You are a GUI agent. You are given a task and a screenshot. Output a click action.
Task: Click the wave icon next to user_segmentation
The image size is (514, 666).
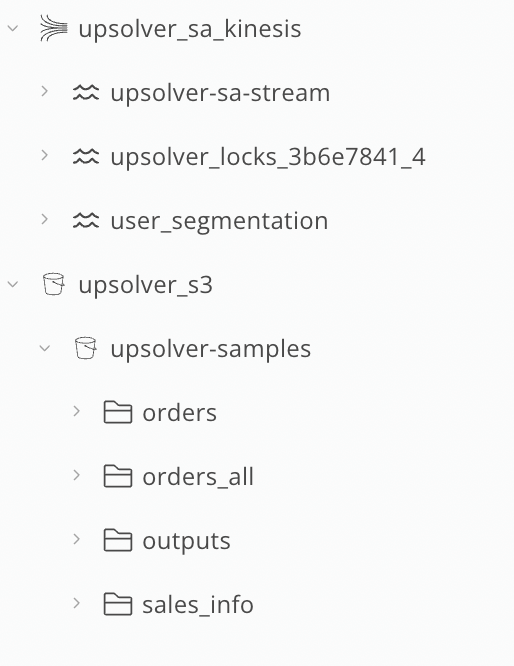point(86,220)
